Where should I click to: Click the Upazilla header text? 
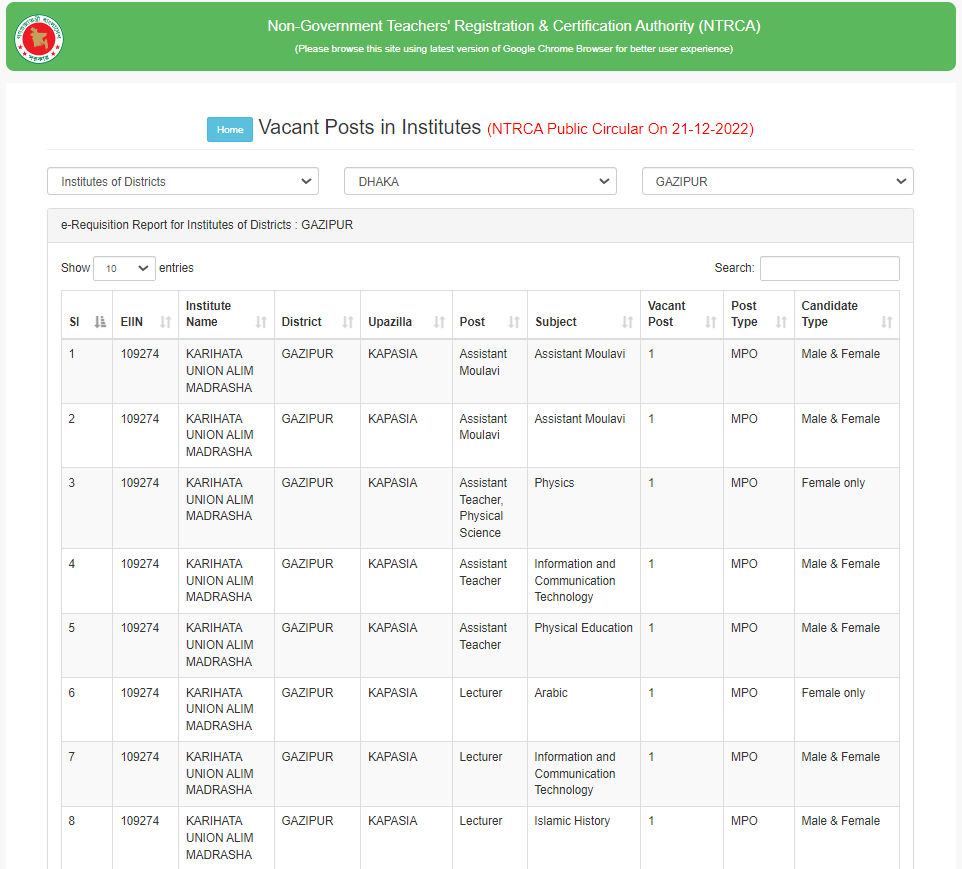point(390,322)
